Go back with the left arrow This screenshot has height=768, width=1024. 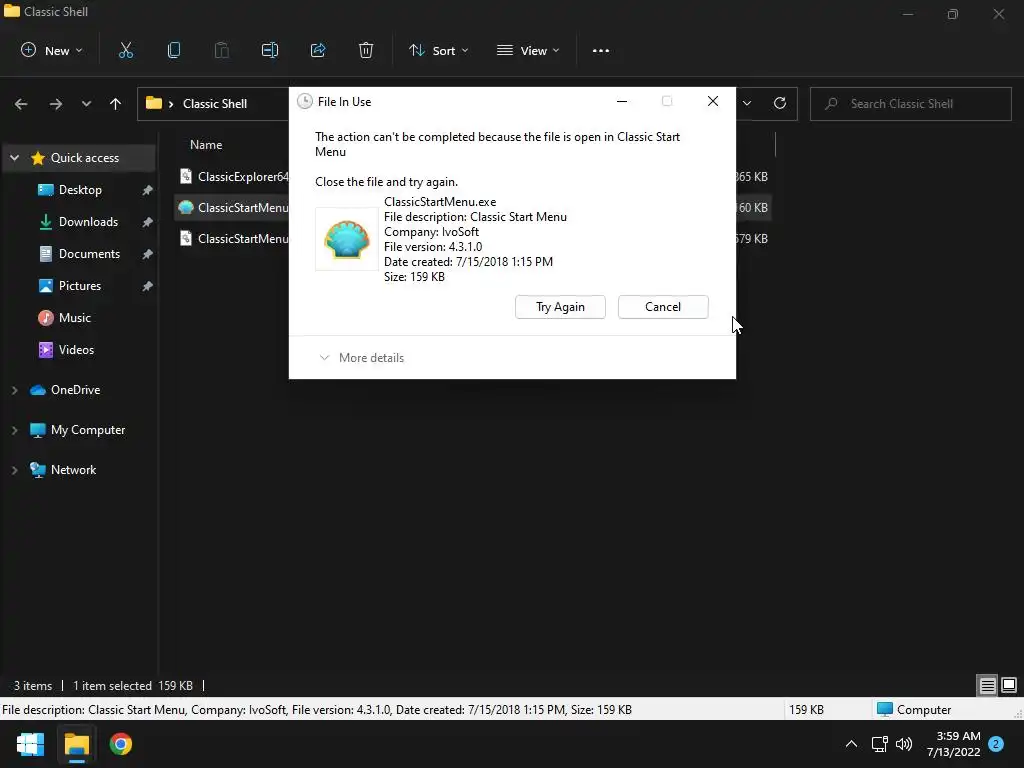[x=21, y=104]
